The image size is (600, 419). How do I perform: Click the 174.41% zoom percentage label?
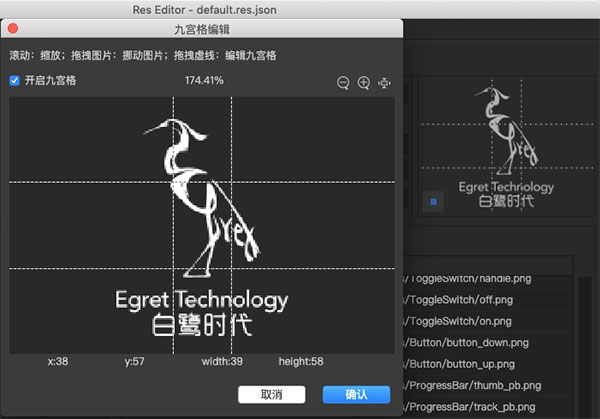pyautogui.click(x=204, y=80)
